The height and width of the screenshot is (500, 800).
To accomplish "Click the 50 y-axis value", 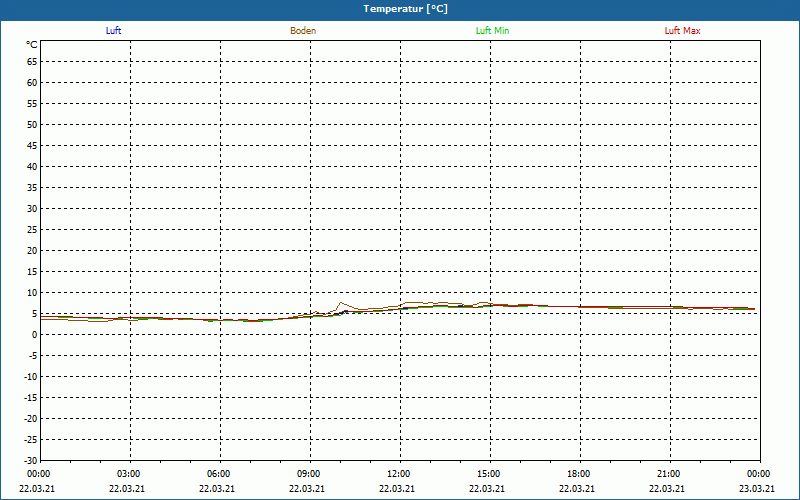I will point(32,124).
